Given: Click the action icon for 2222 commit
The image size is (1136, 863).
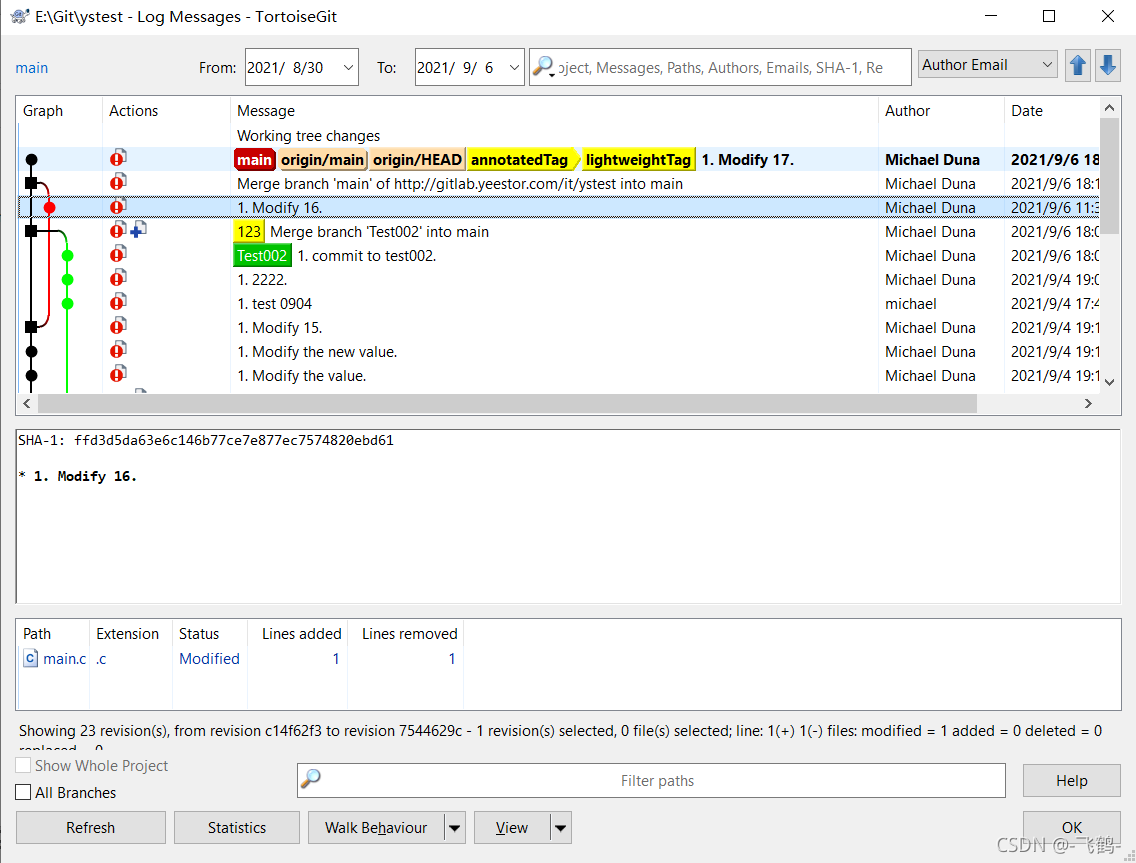Looking at the screenshot, I should pyautogui.click(x=118, y=278).
